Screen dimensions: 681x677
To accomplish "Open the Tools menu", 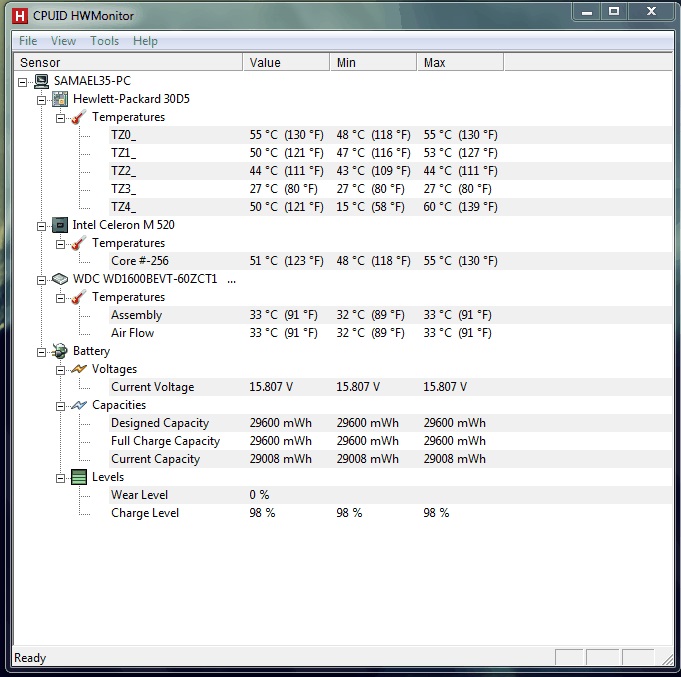I will (104, 41).
